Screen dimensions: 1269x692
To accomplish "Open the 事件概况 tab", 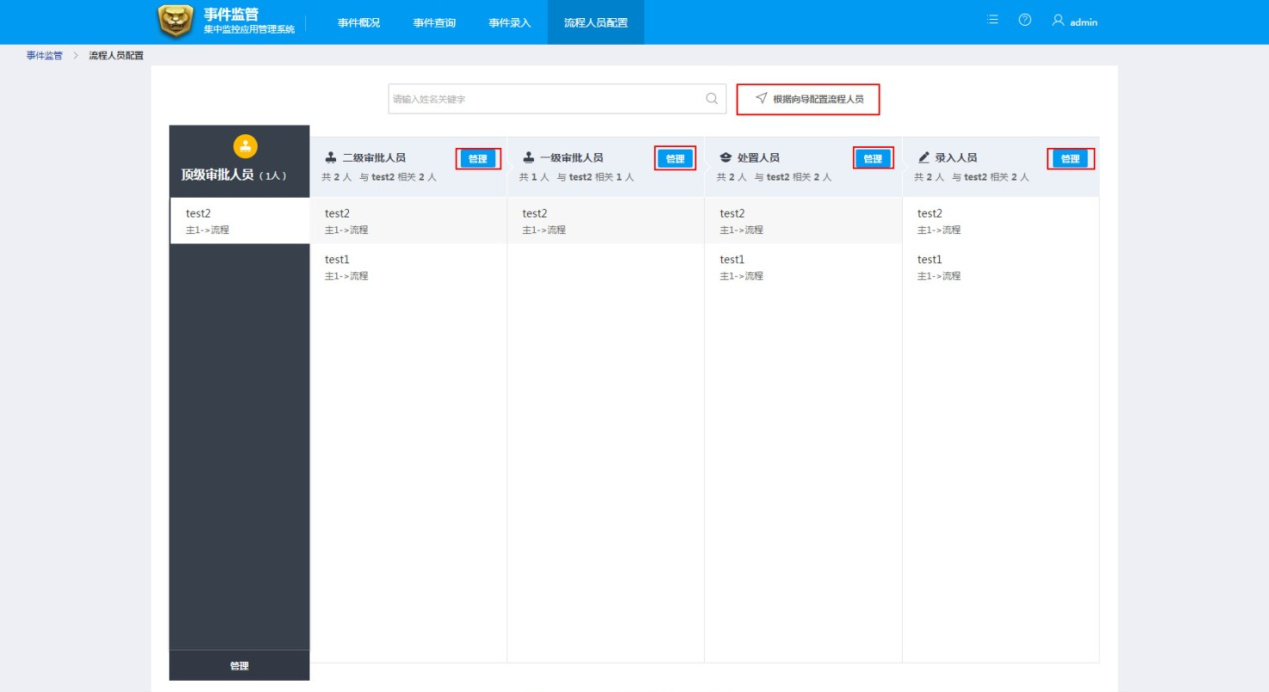I will 358,22.
